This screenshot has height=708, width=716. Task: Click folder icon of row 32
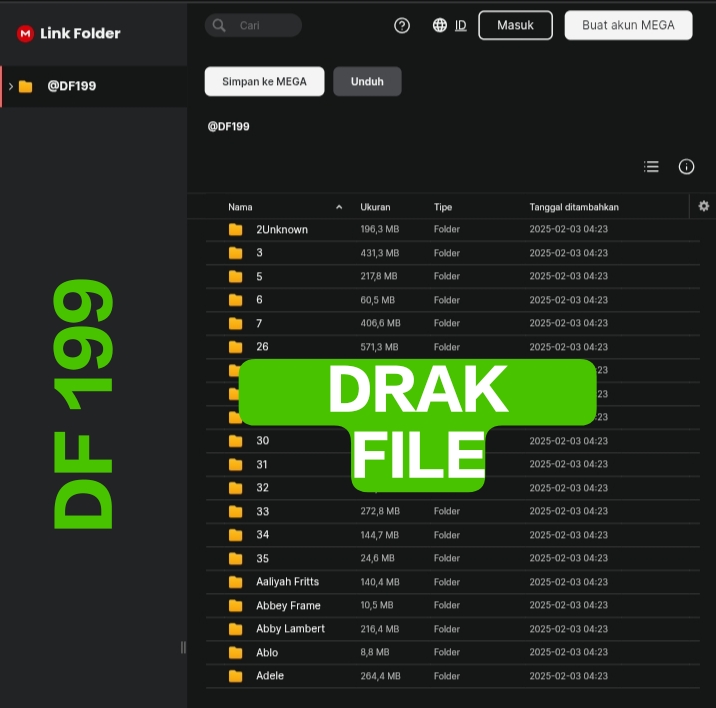(236, 488)
